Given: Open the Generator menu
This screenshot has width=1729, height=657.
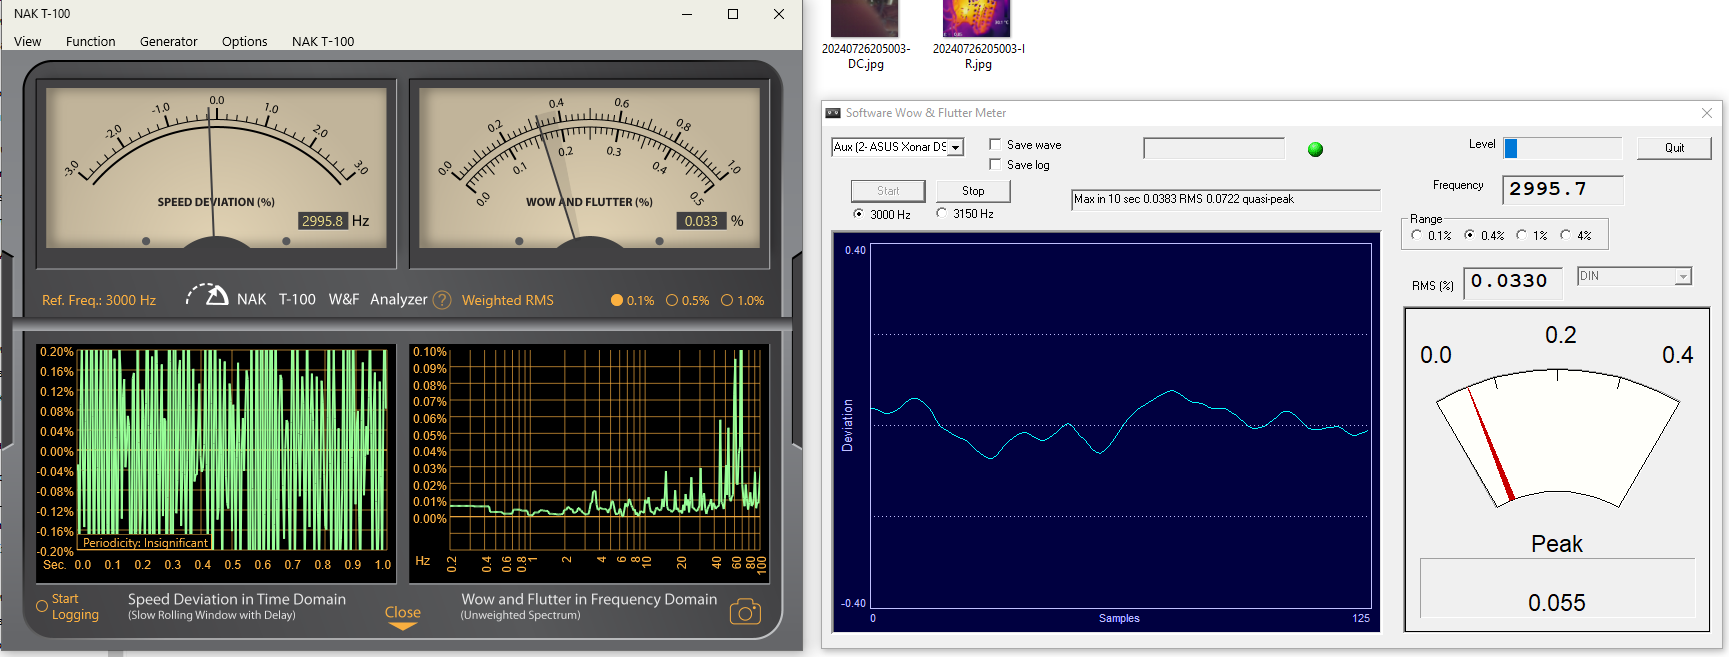Looking at the screenshot, I should pos(168,41).
